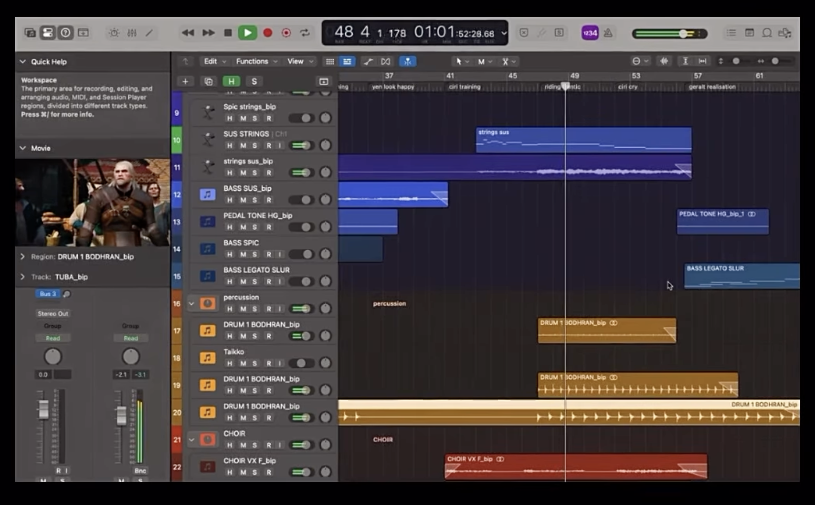Viewport: 815px width, 505px height.
Task: Start playback with the green Play button
Action: pyautogui.click(x=247, y=33)
